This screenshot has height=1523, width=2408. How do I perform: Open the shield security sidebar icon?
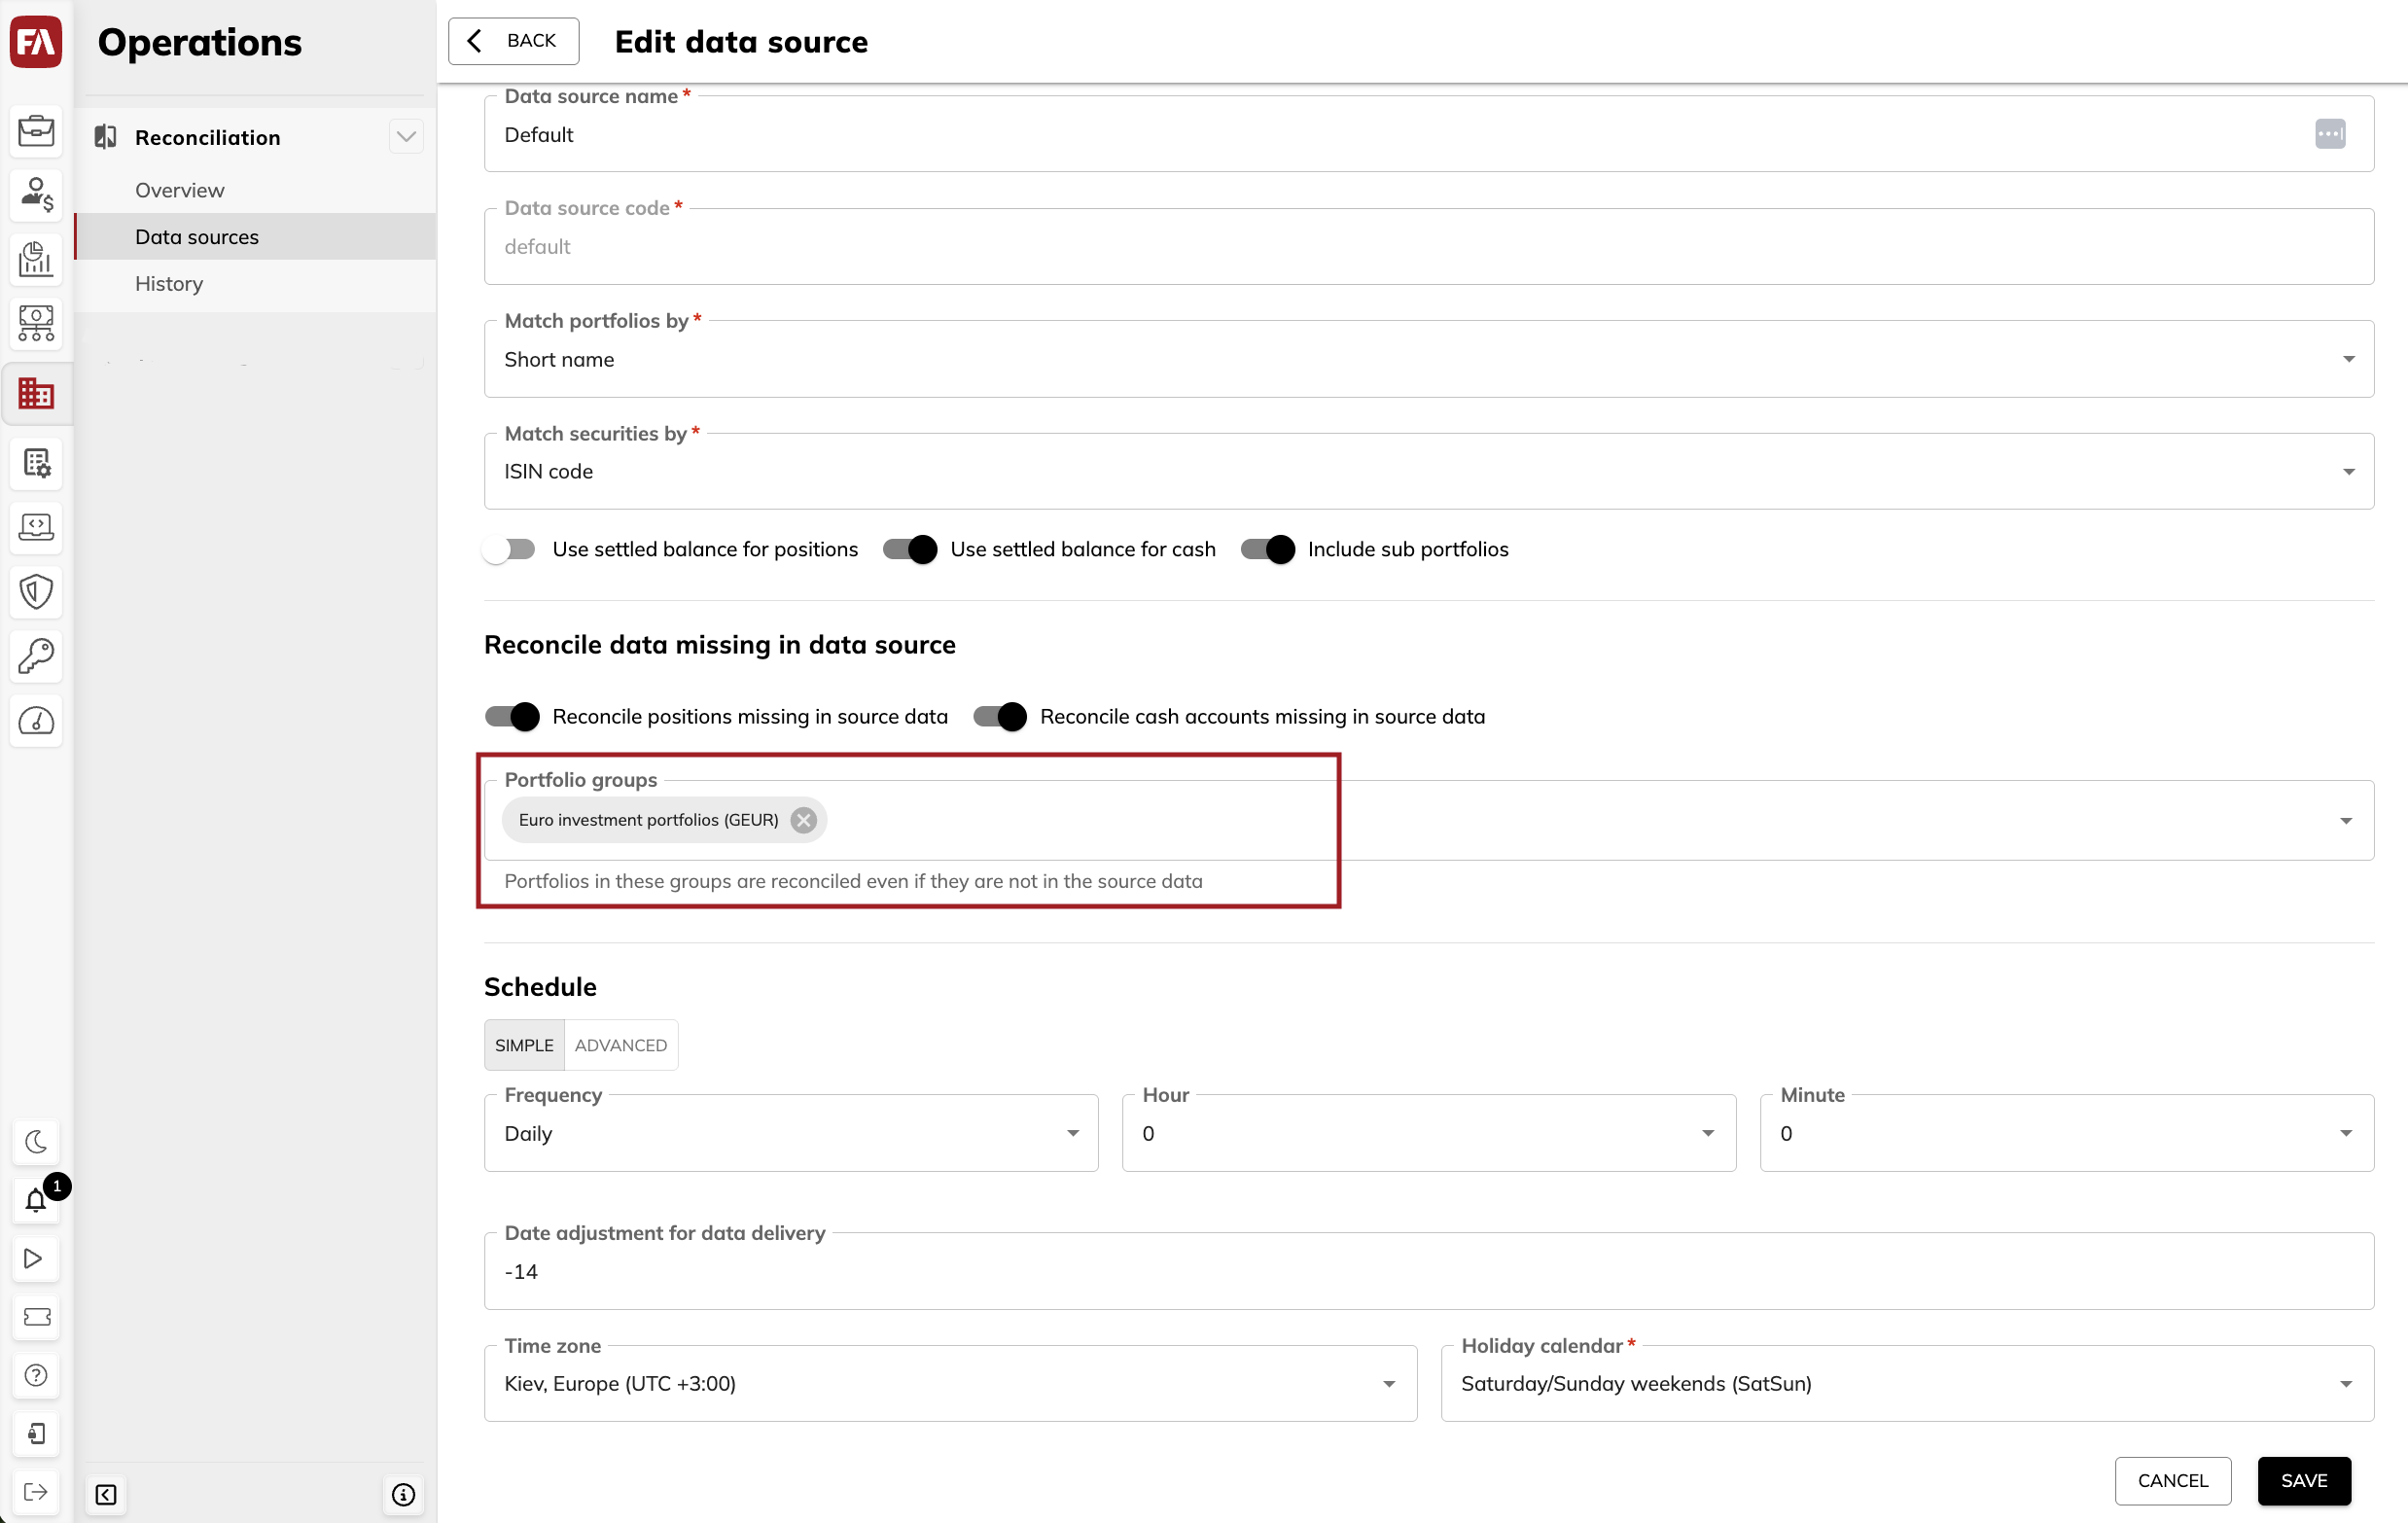point(36,592)
